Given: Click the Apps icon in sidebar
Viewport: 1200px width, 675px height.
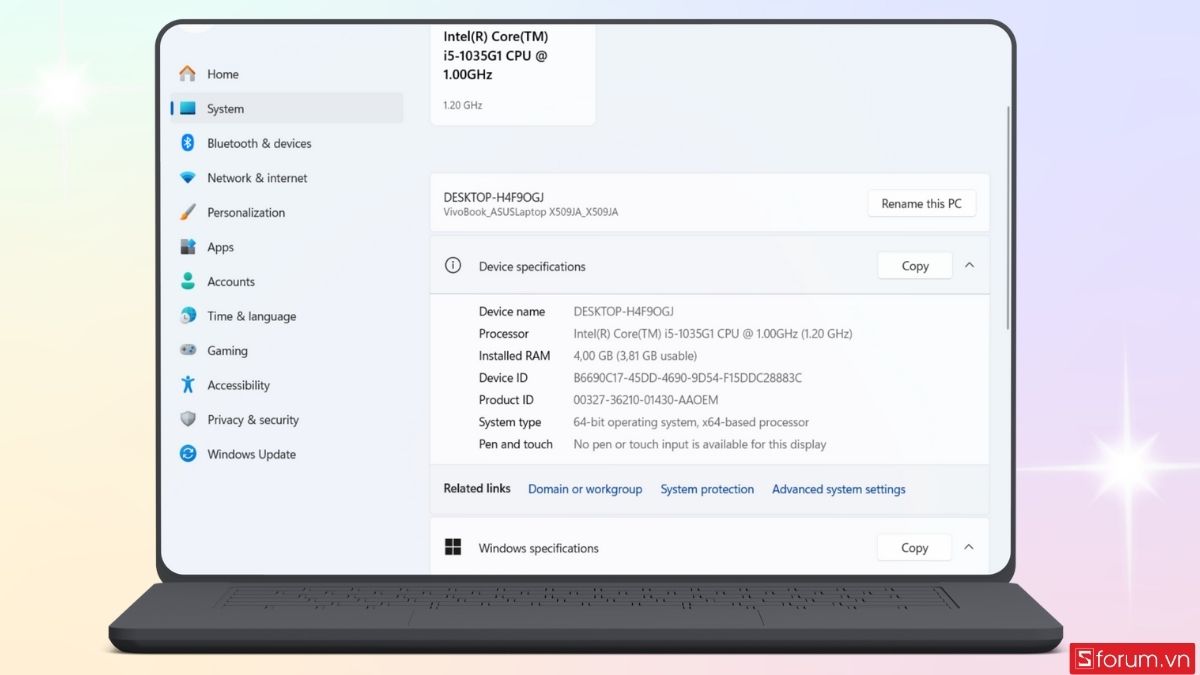Looking at the screenshot, I should tap(187, 247).
